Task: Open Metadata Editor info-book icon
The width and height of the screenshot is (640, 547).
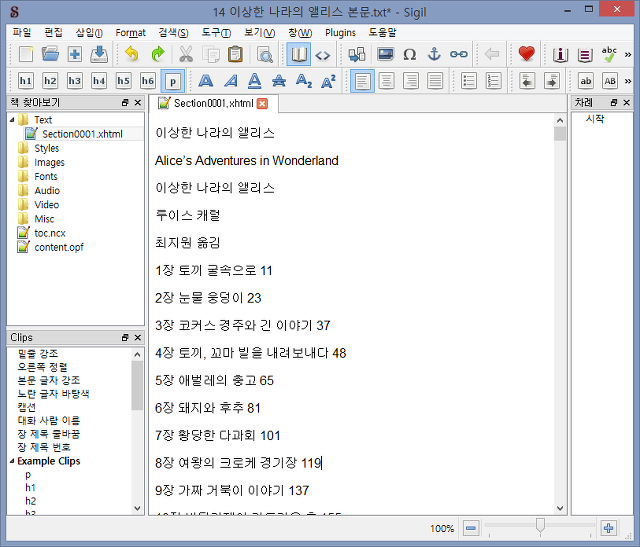Action: 560,54
